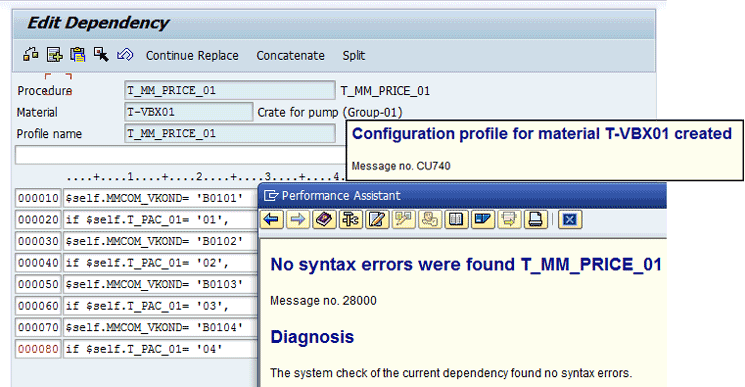Click the Split button
This screenshot has width=745, height=387.
pos(353,56)
